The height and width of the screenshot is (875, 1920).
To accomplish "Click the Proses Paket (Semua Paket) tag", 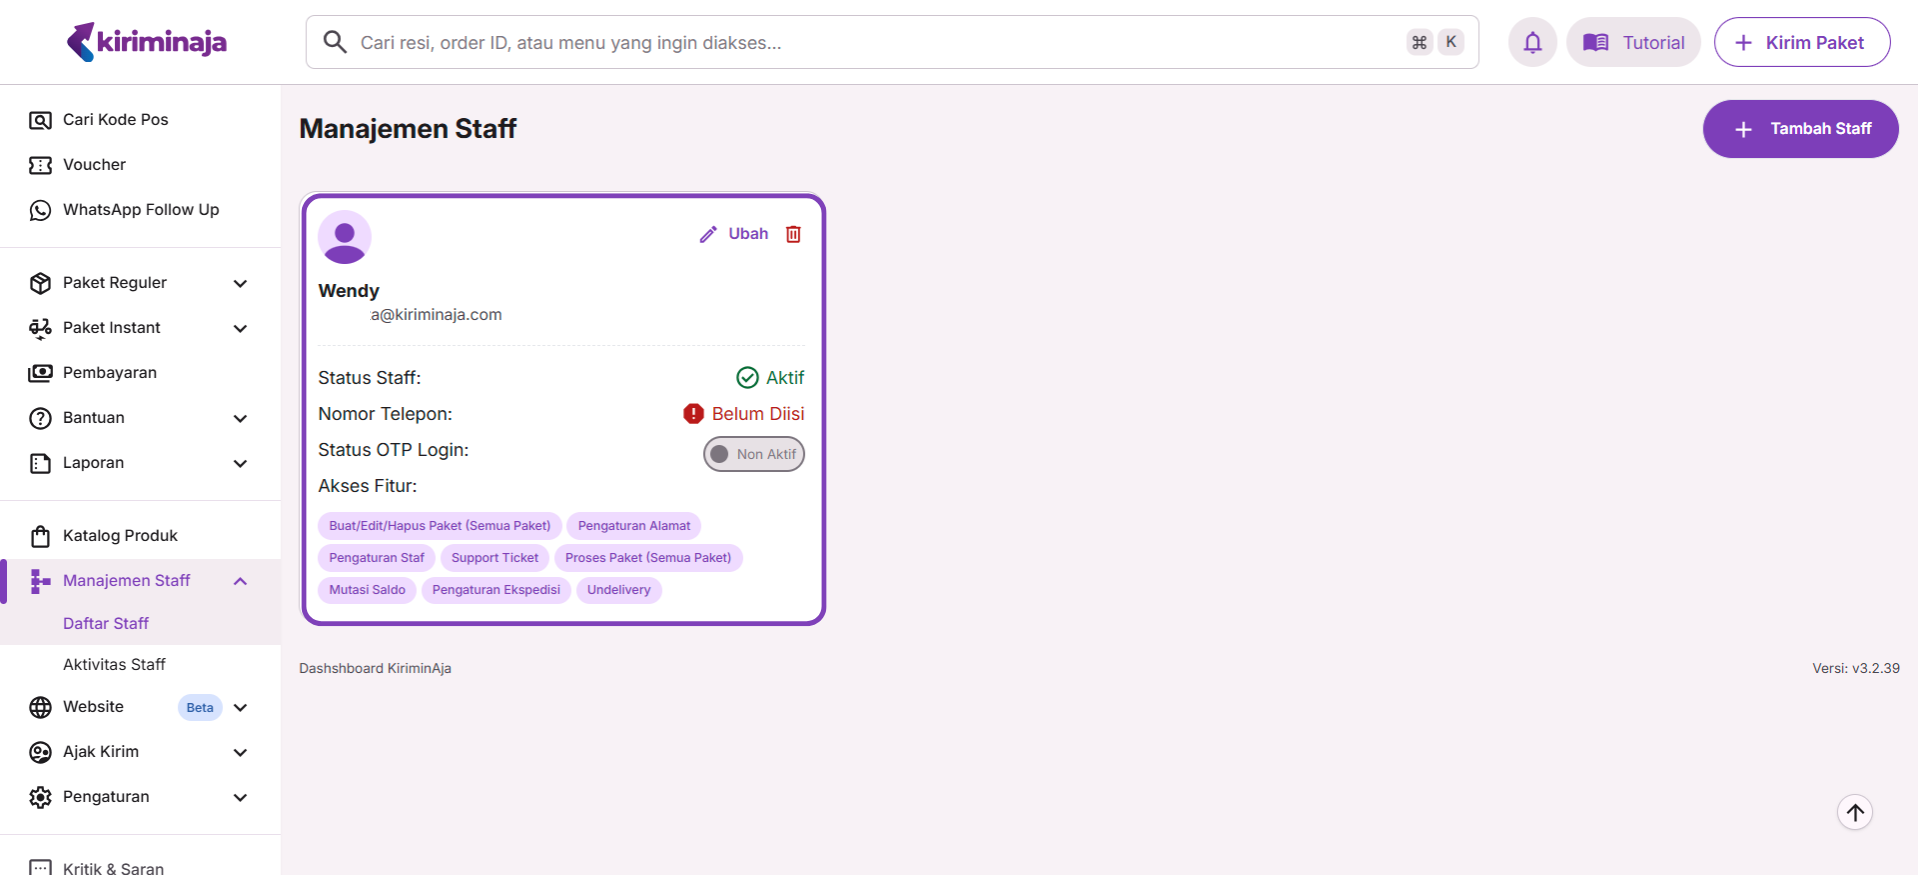I will (648, 558).
